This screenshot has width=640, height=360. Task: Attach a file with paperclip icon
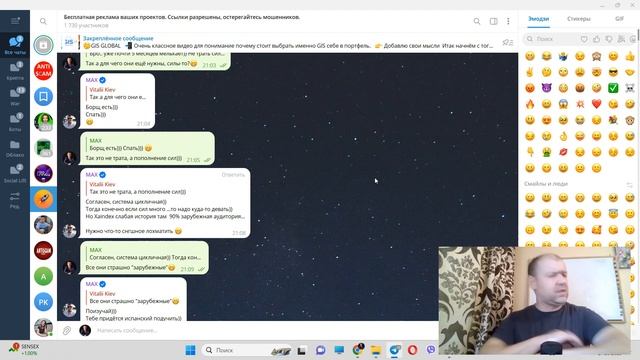[67, 330]
